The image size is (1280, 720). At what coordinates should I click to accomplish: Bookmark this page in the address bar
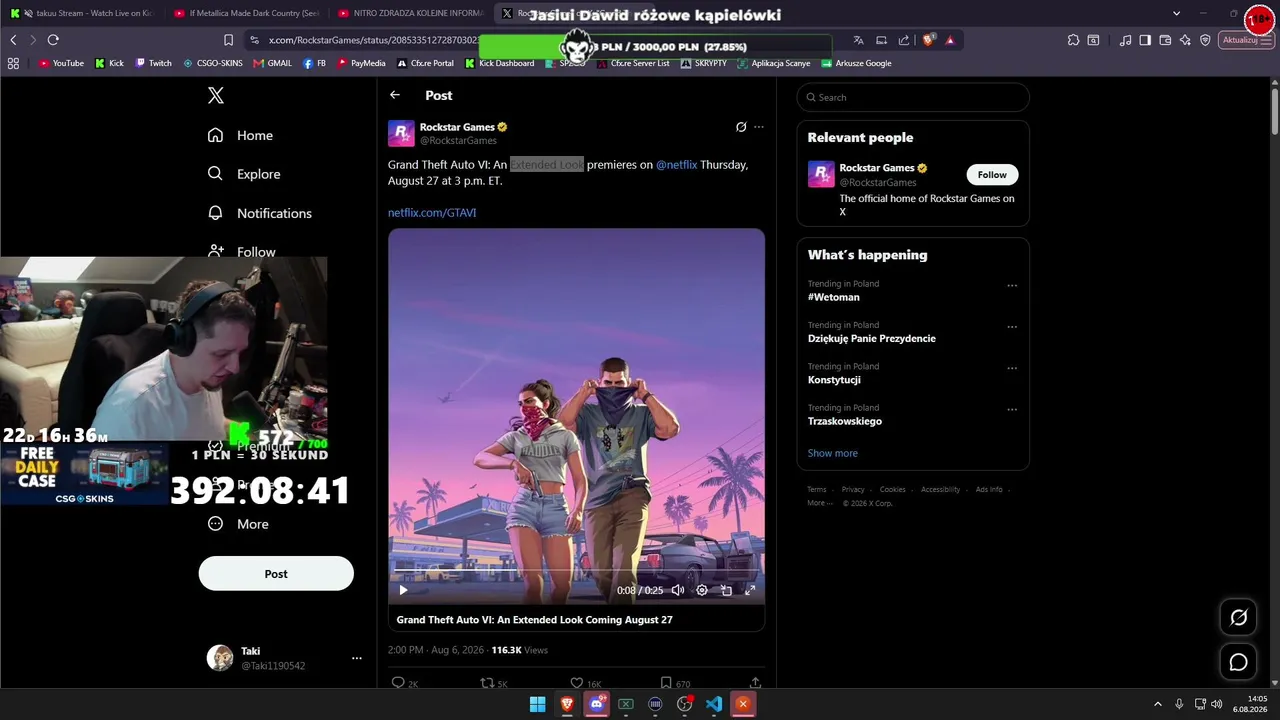228,40
